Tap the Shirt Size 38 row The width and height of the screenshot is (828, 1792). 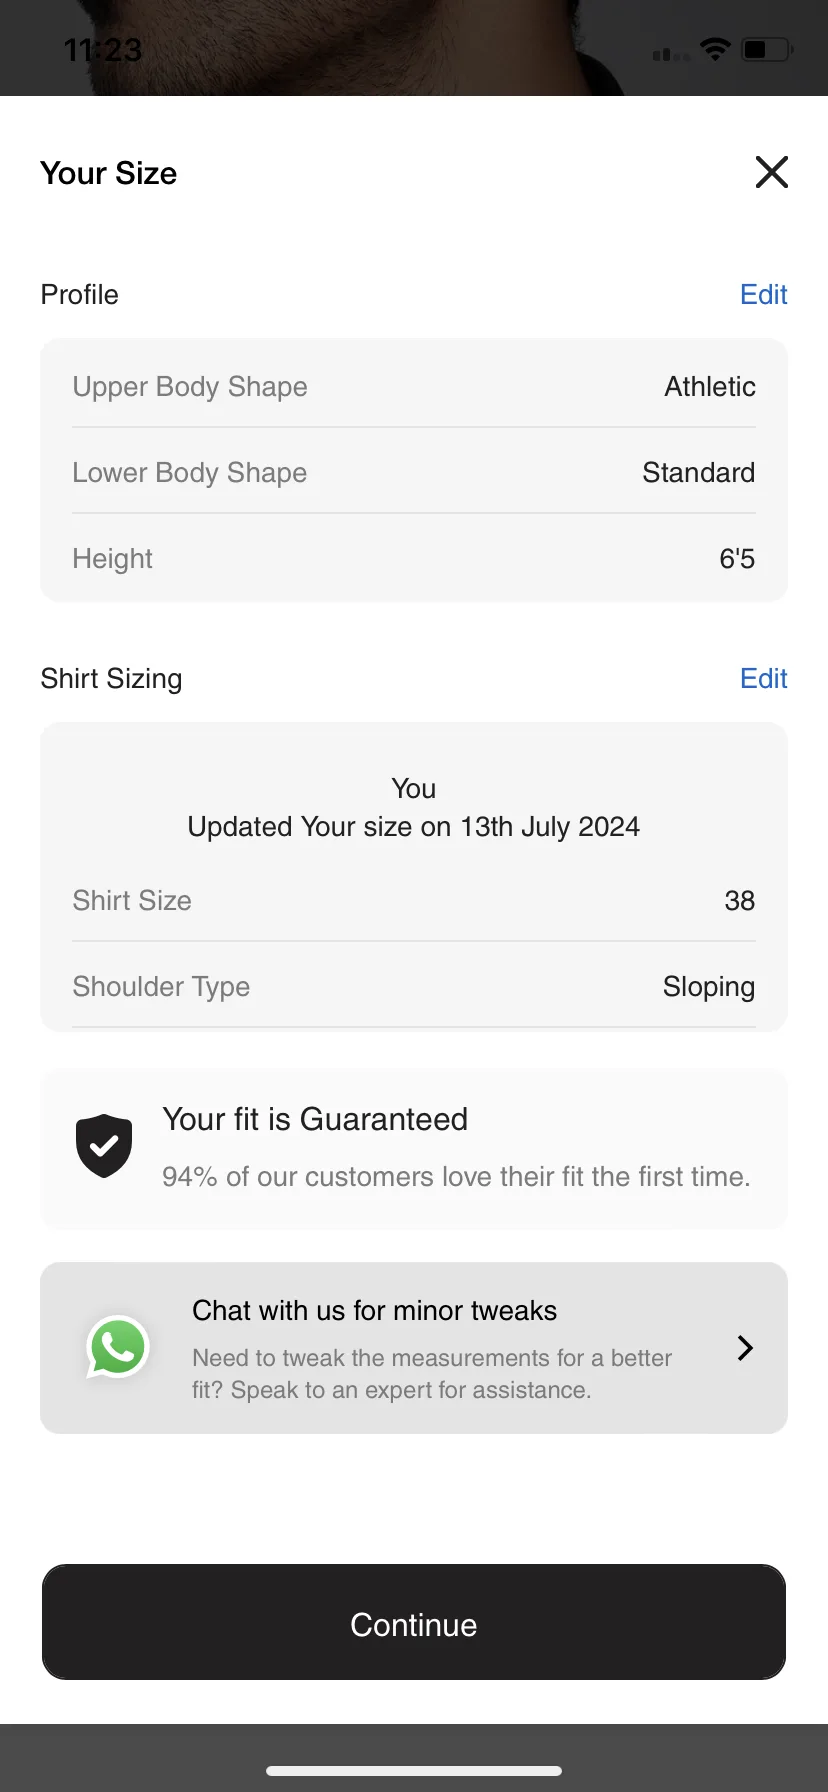414,900
